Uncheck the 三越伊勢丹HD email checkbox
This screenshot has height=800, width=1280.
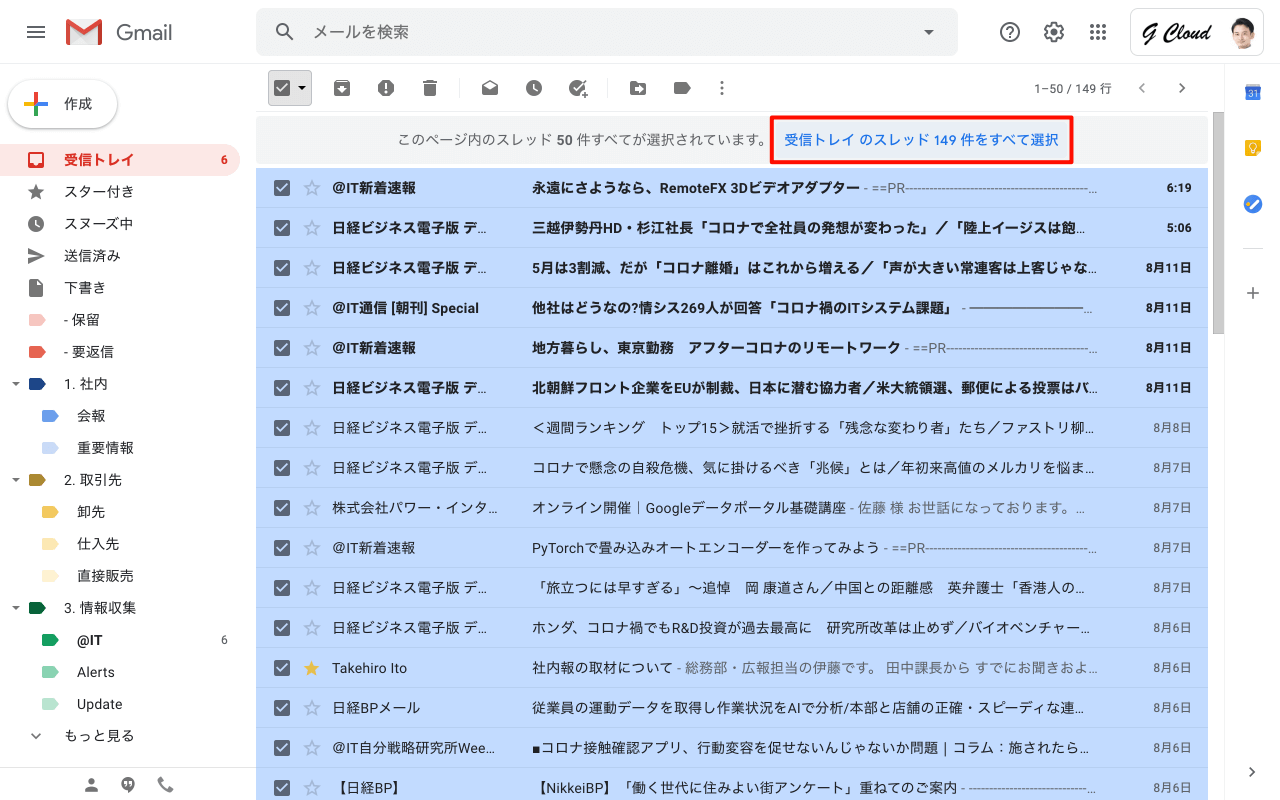pyautogui.click(x=282, y=228)
